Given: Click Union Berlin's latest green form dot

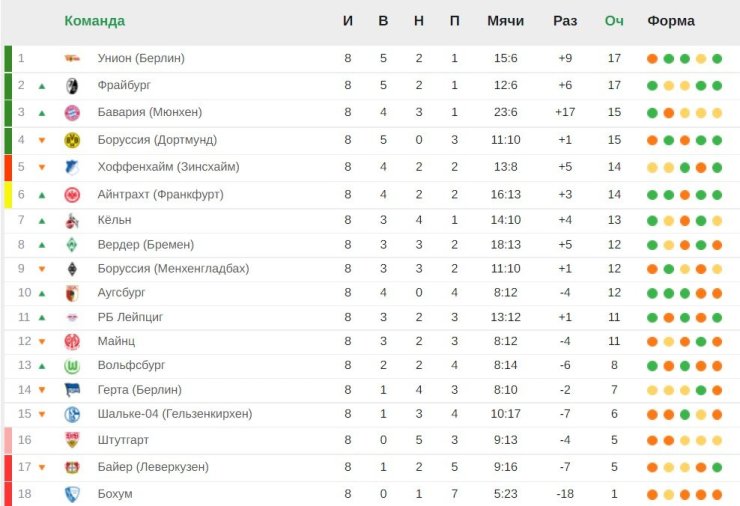Looking at the screenshot, I should 717,59.
